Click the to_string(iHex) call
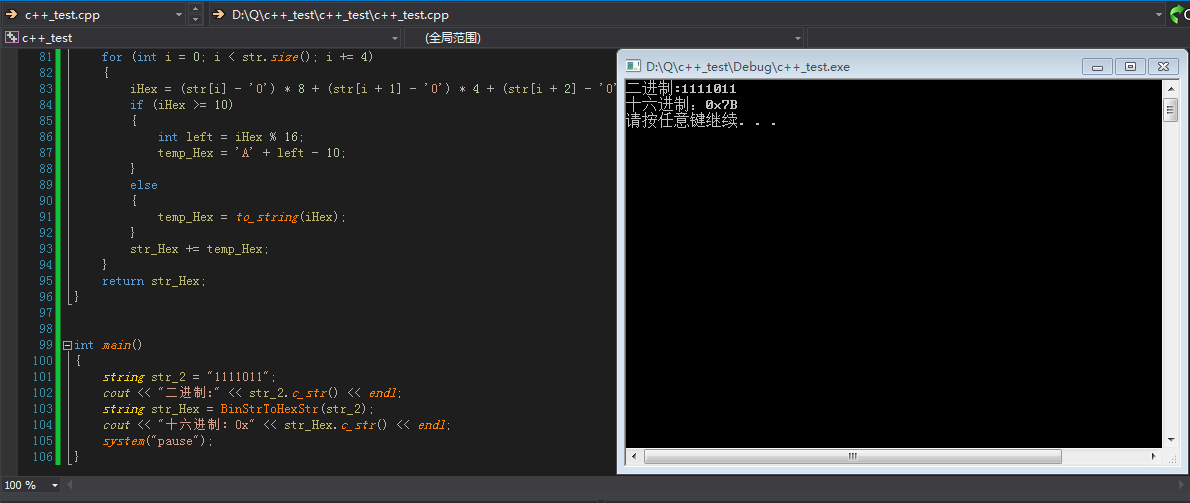The height and width of the screenshot is (503, 1190). pos(288,217)
